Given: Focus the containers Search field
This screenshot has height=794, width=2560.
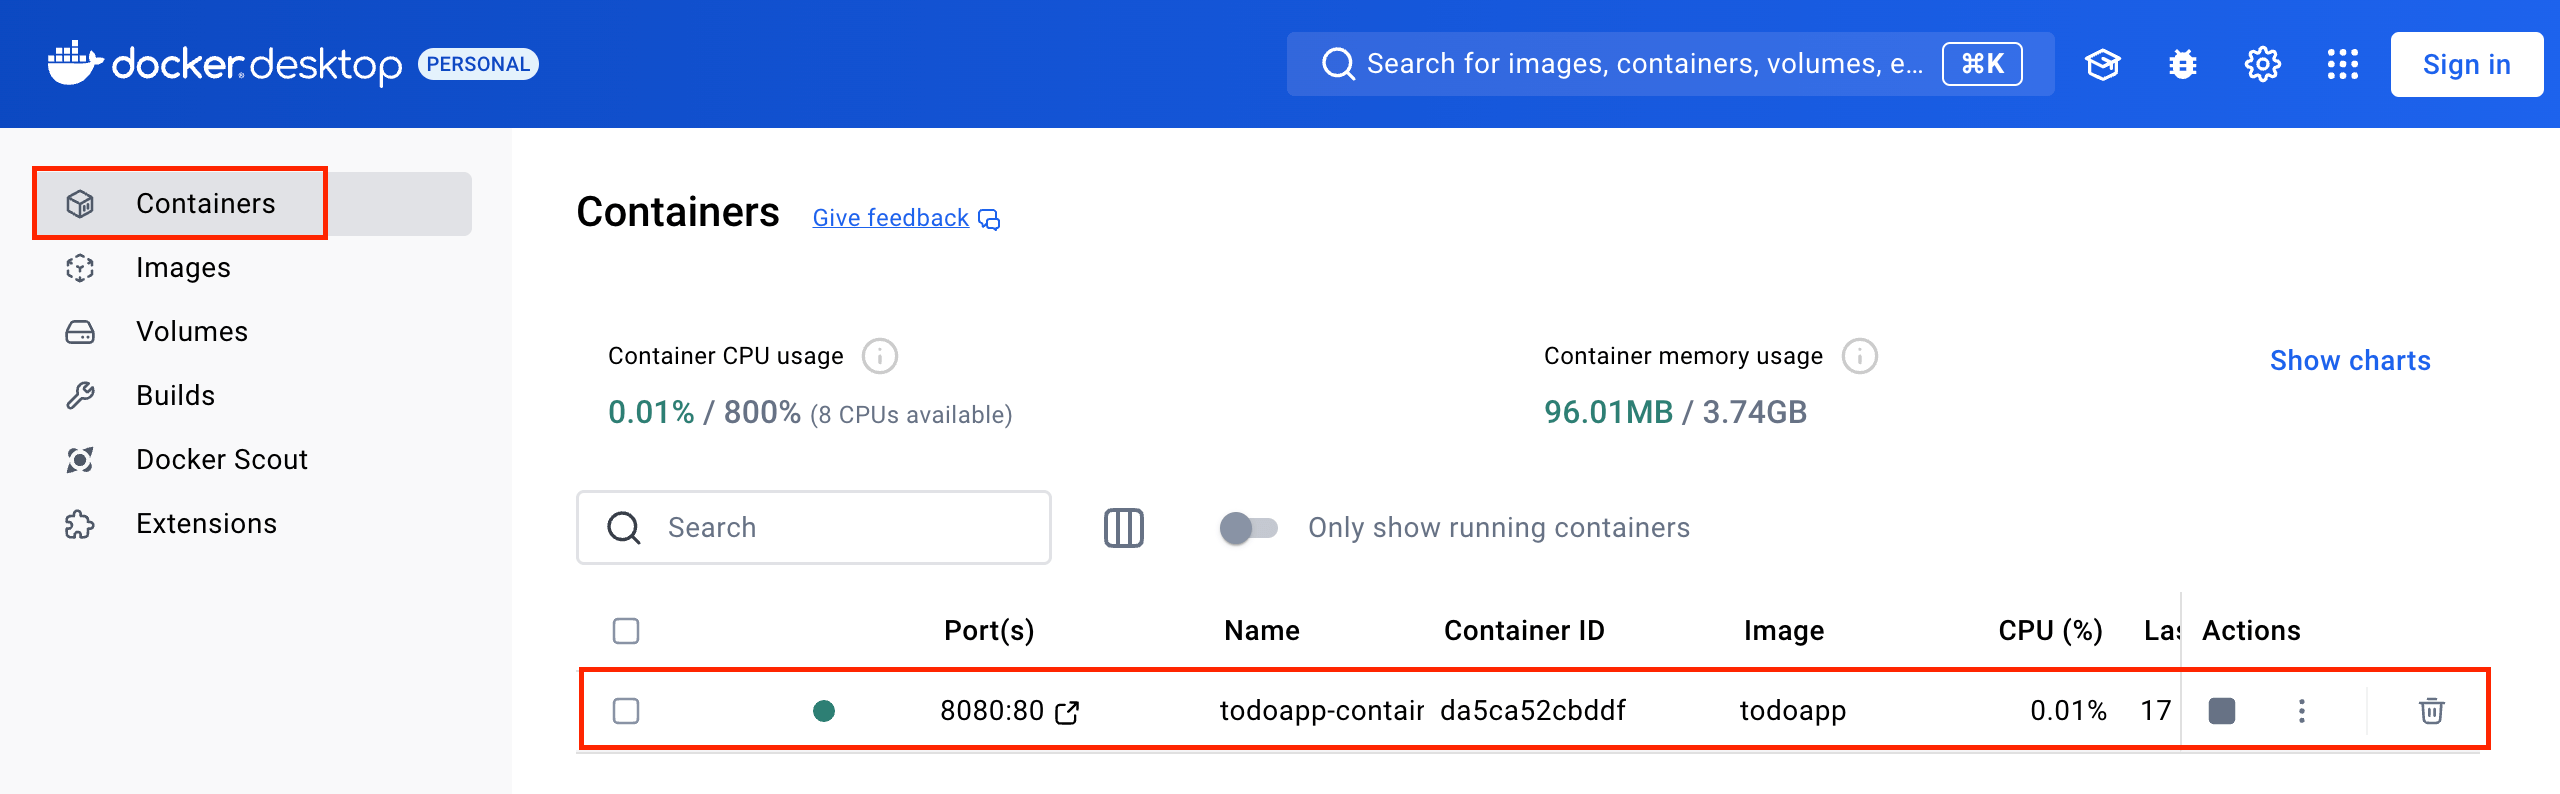Looking at the screenshot, I should 813,527.
